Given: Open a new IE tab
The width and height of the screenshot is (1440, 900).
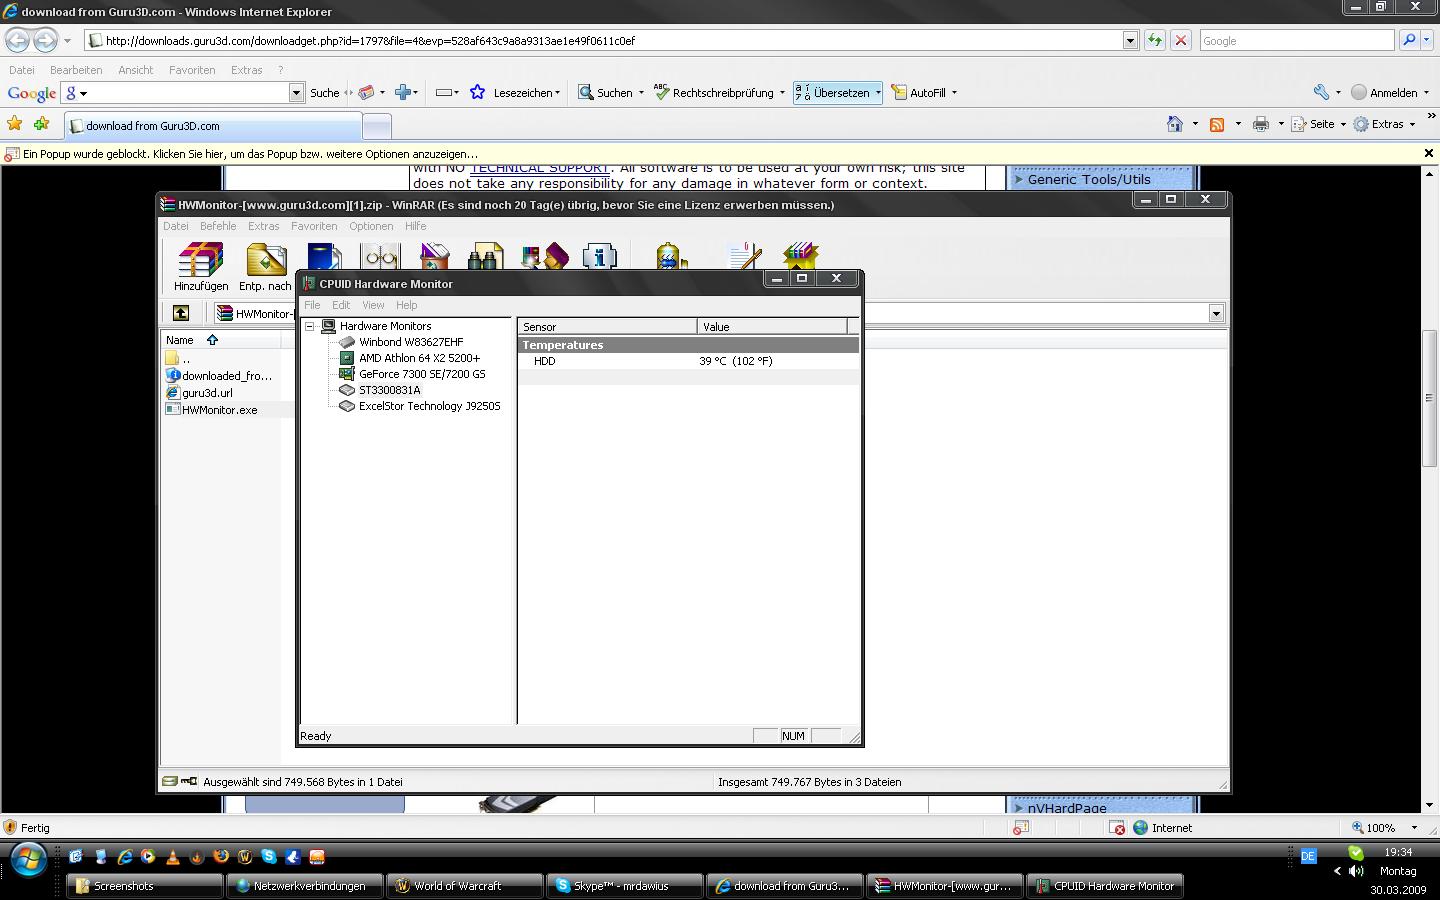Looking at the screenshot, I should pyautogui.click(x=376, y=126).
